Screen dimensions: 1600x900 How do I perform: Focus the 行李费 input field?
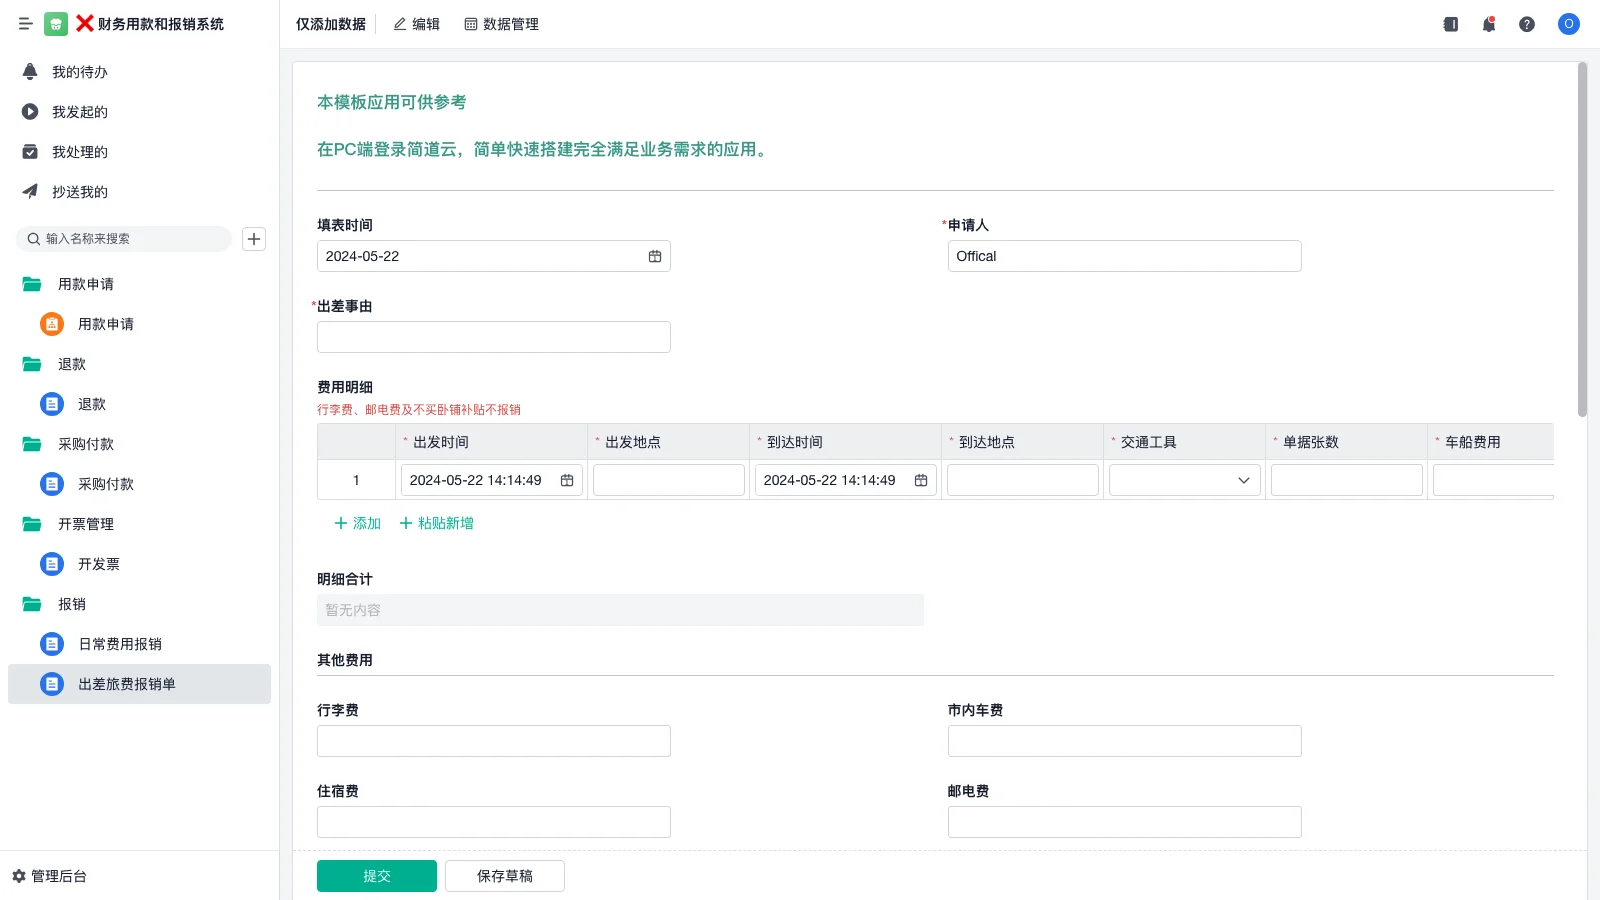(494, 741)
